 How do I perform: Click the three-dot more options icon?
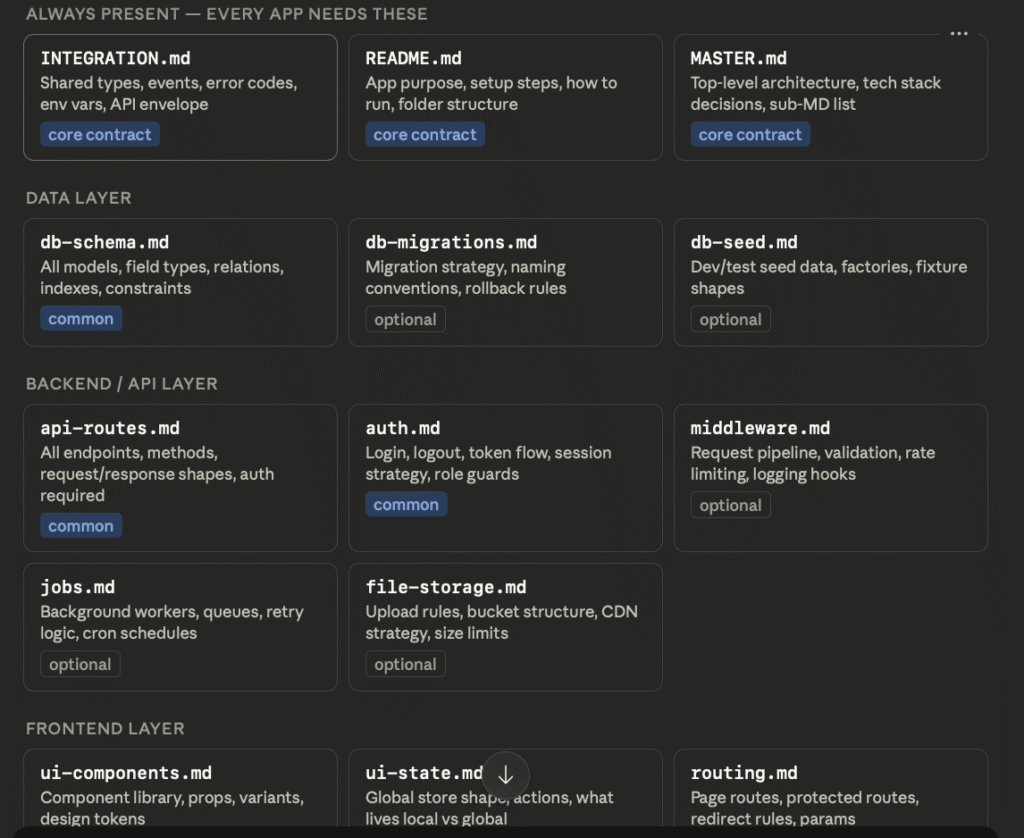(x=959, y=33)
